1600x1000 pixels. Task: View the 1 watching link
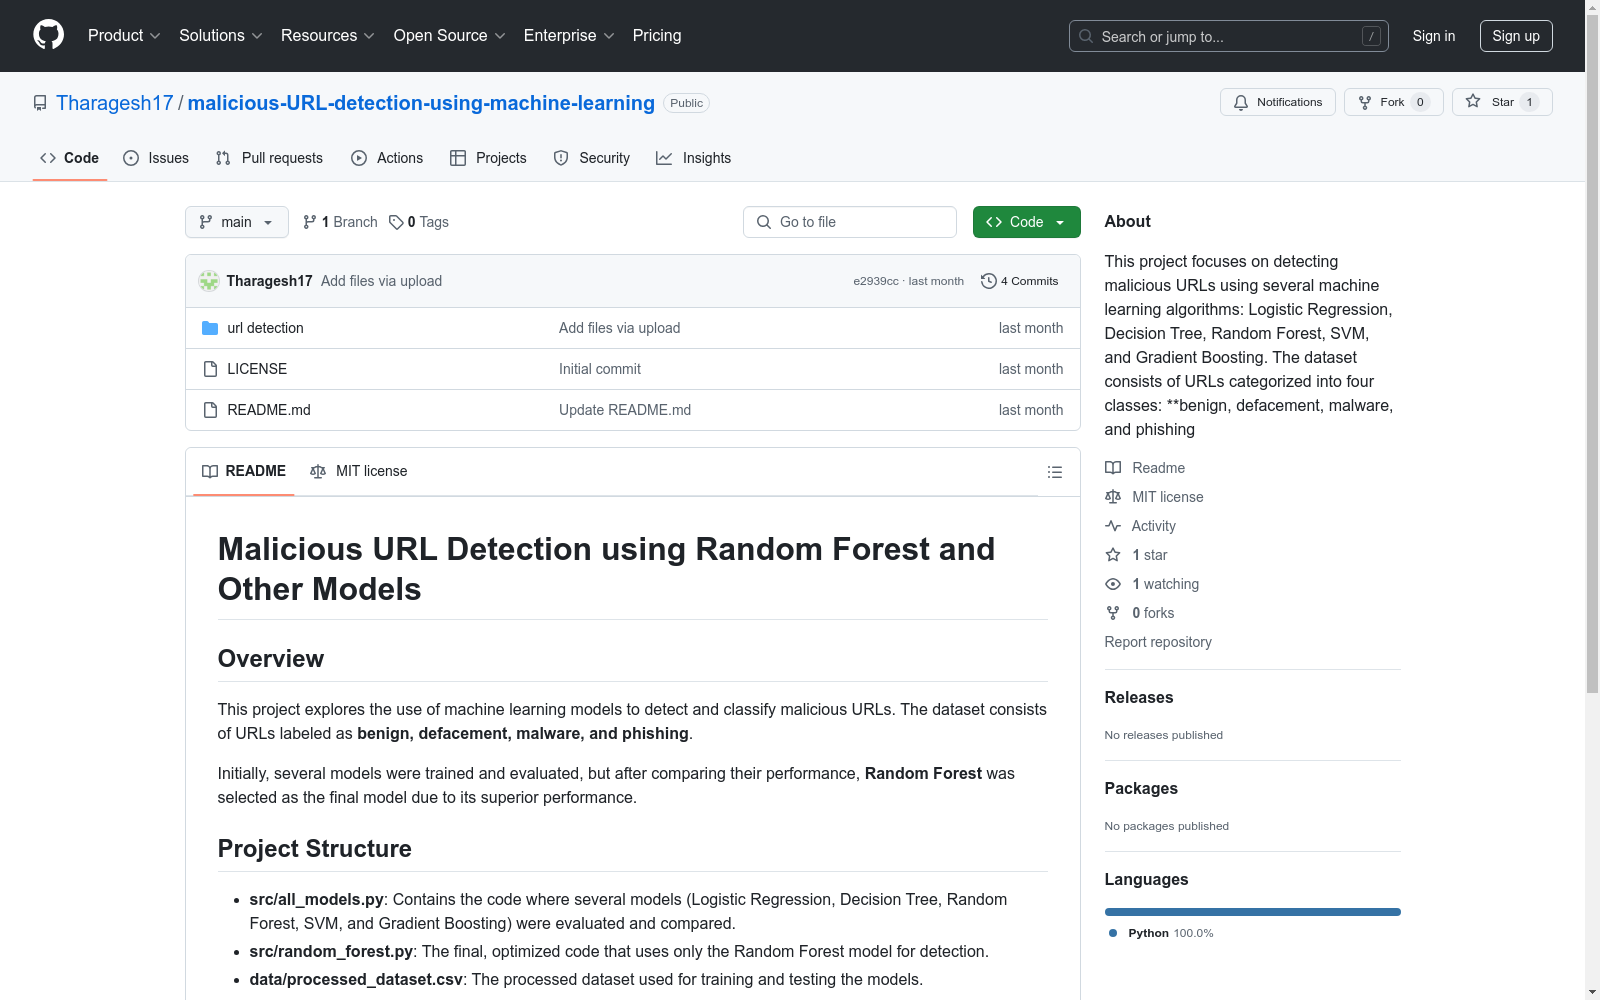(x=1152, y=584)
